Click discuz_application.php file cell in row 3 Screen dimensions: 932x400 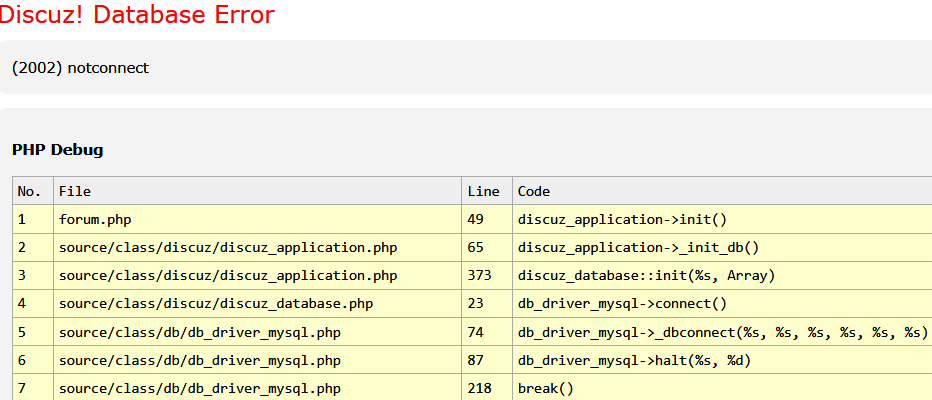[257, 276]
